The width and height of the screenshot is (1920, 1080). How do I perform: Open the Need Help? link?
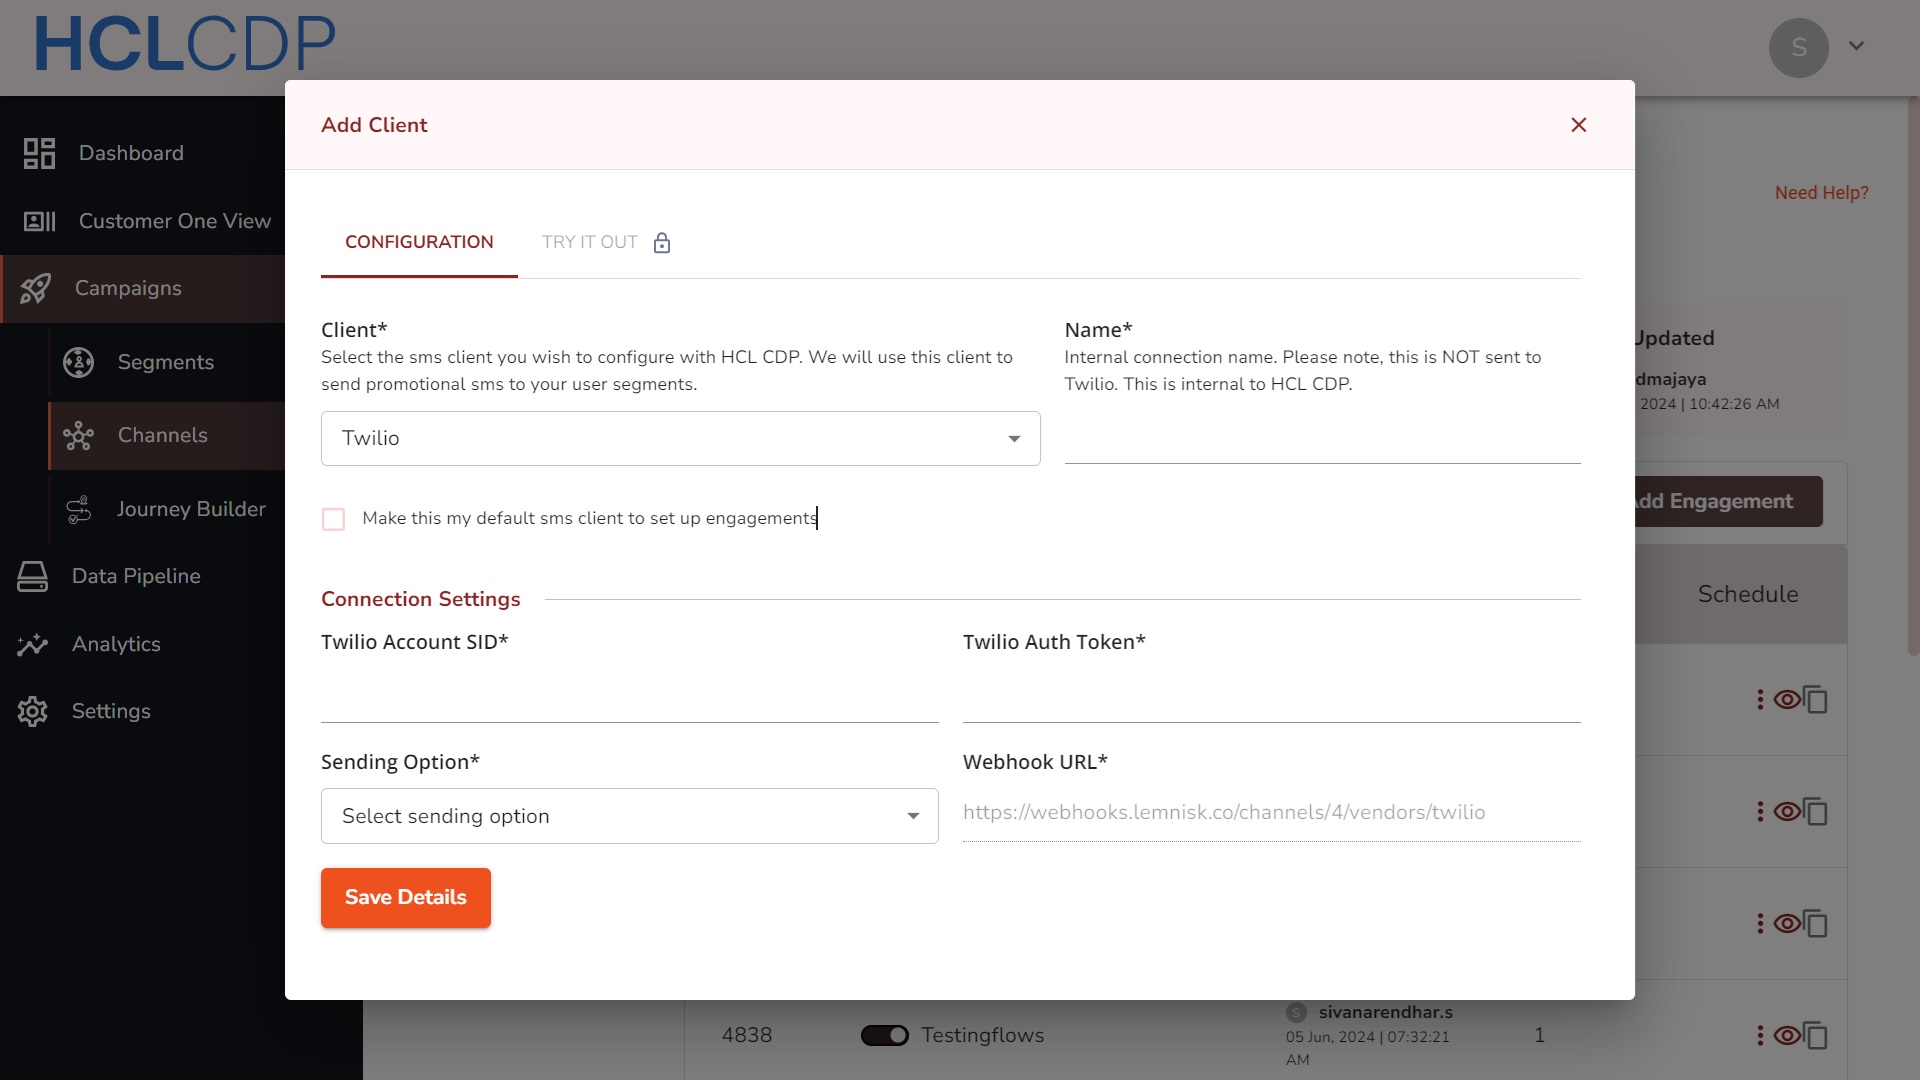pyautogui.click(x=1821, y=193)
